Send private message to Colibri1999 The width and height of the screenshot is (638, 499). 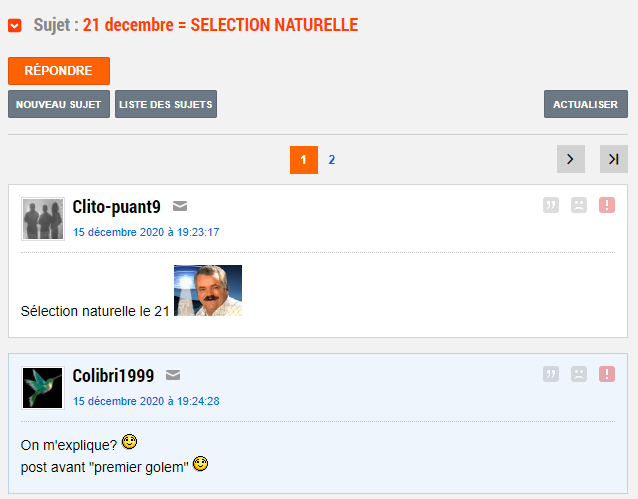173,376
